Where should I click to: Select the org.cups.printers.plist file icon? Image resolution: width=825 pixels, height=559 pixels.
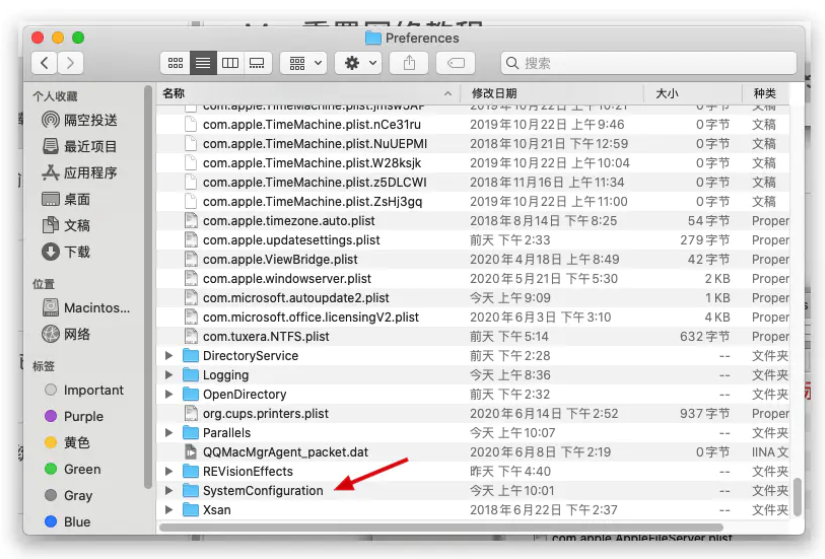click(190, 414)
